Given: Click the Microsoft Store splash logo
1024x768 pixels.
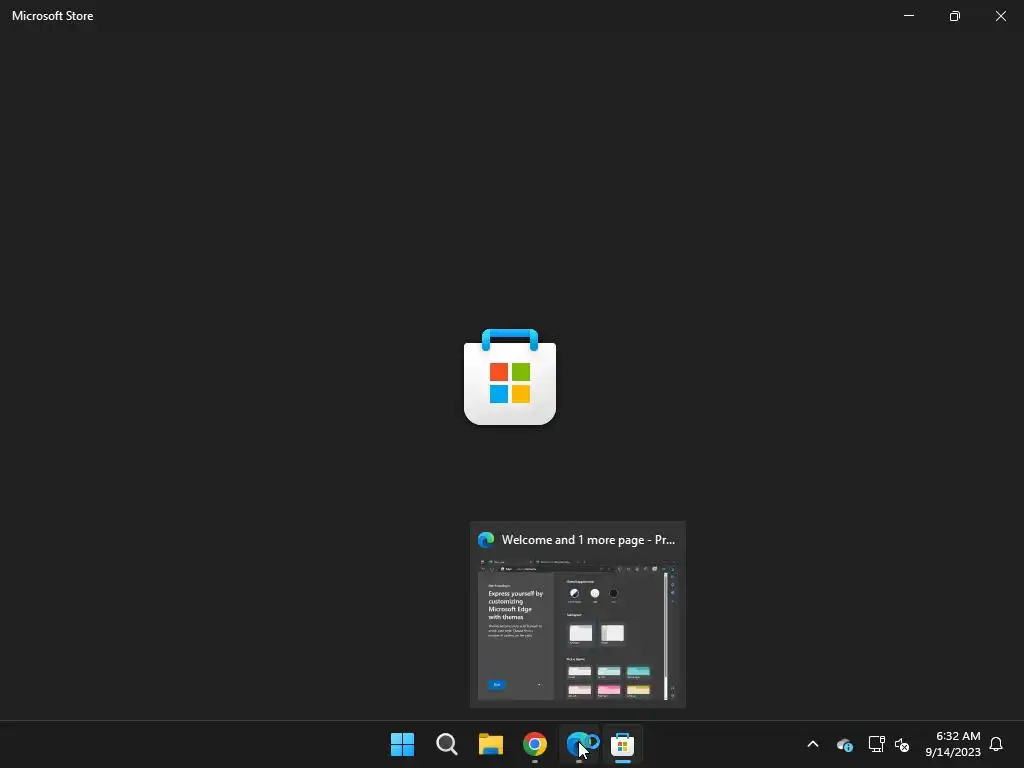Looking at the screenshot, I should 510,377.
